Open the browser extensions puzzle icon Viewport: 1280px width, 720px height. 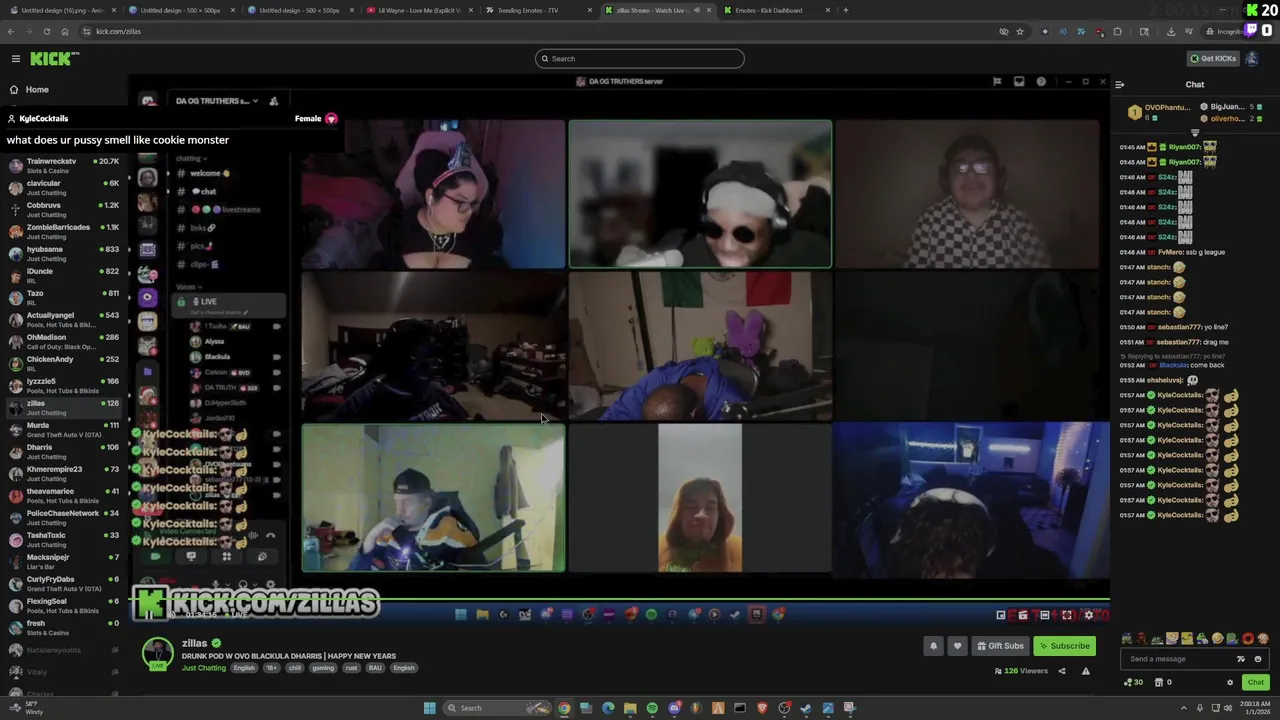point(1117,31)
